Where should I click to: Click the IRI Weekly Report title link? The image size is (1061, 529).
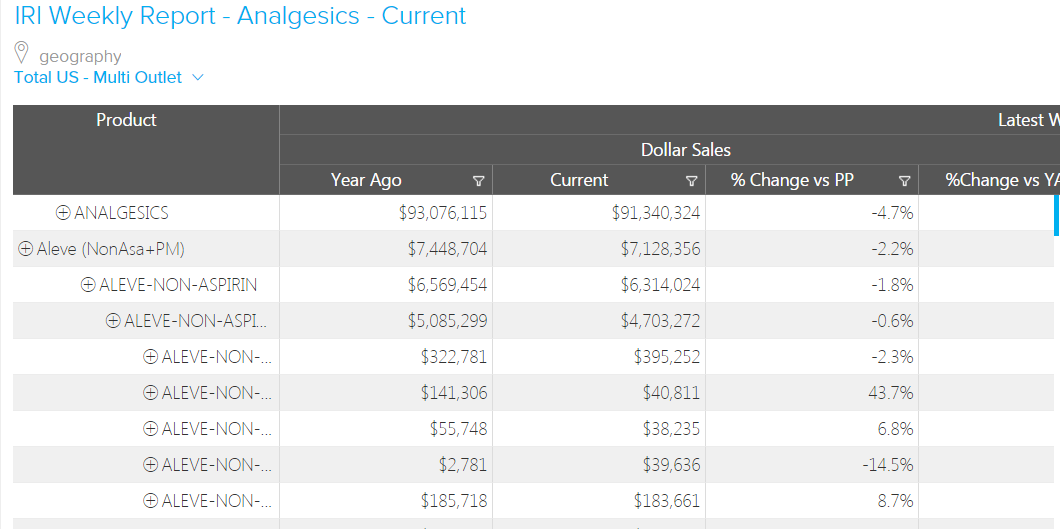click(240, 16)
